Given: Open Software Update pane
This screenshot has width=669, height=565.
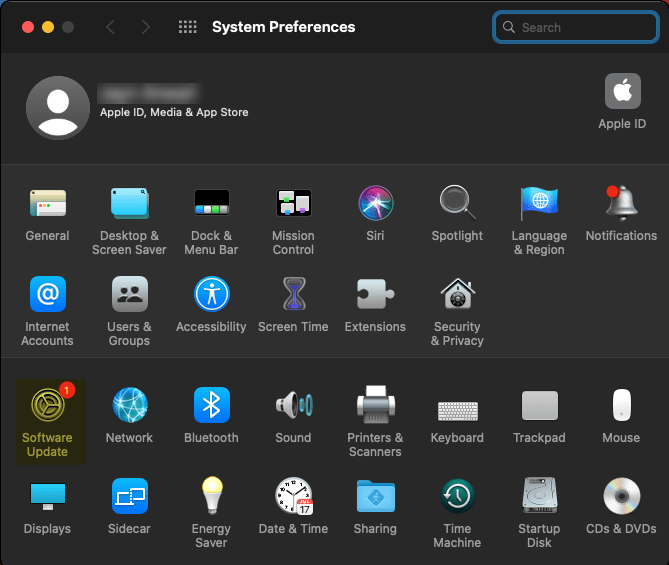Looking at the screenshot, I should pos(51,422).
